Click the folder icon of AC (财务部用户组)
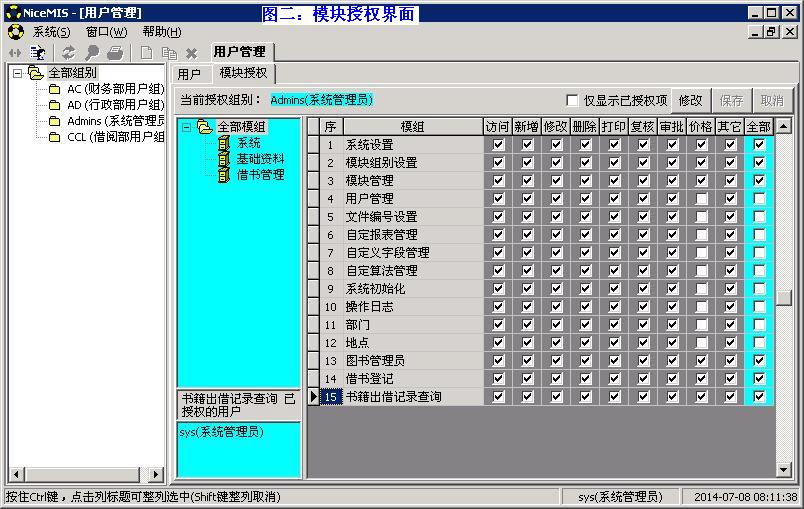Image resolution: width=804 pixels, height=509 pixels. point(54,90)
